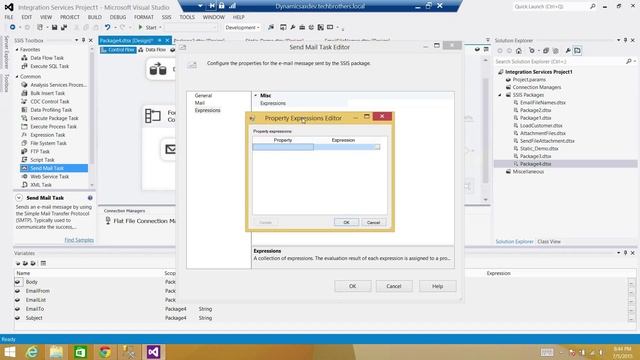Collapse the Common toolbox group
The width and height of the screenshot is (640, 360).
(17, 76)
